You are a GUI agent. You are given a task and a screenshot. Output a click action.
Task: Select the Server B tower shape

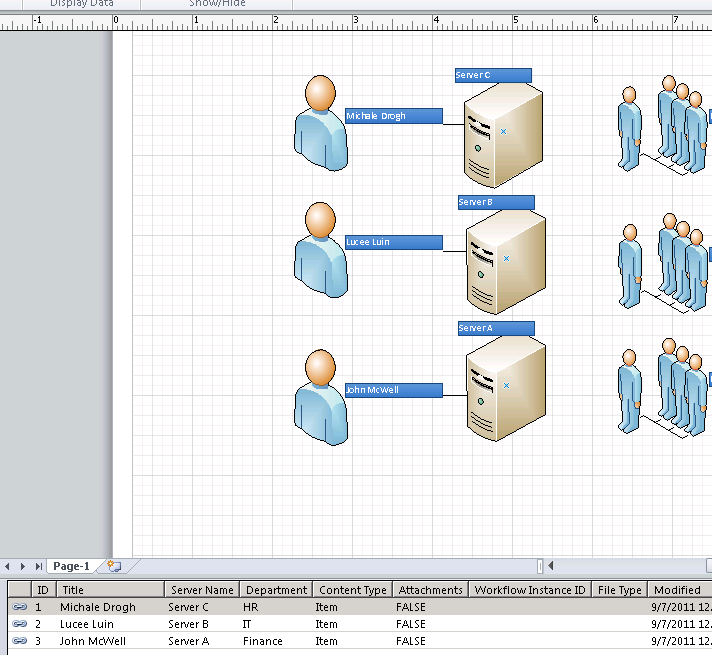click(x=506, y=262)
